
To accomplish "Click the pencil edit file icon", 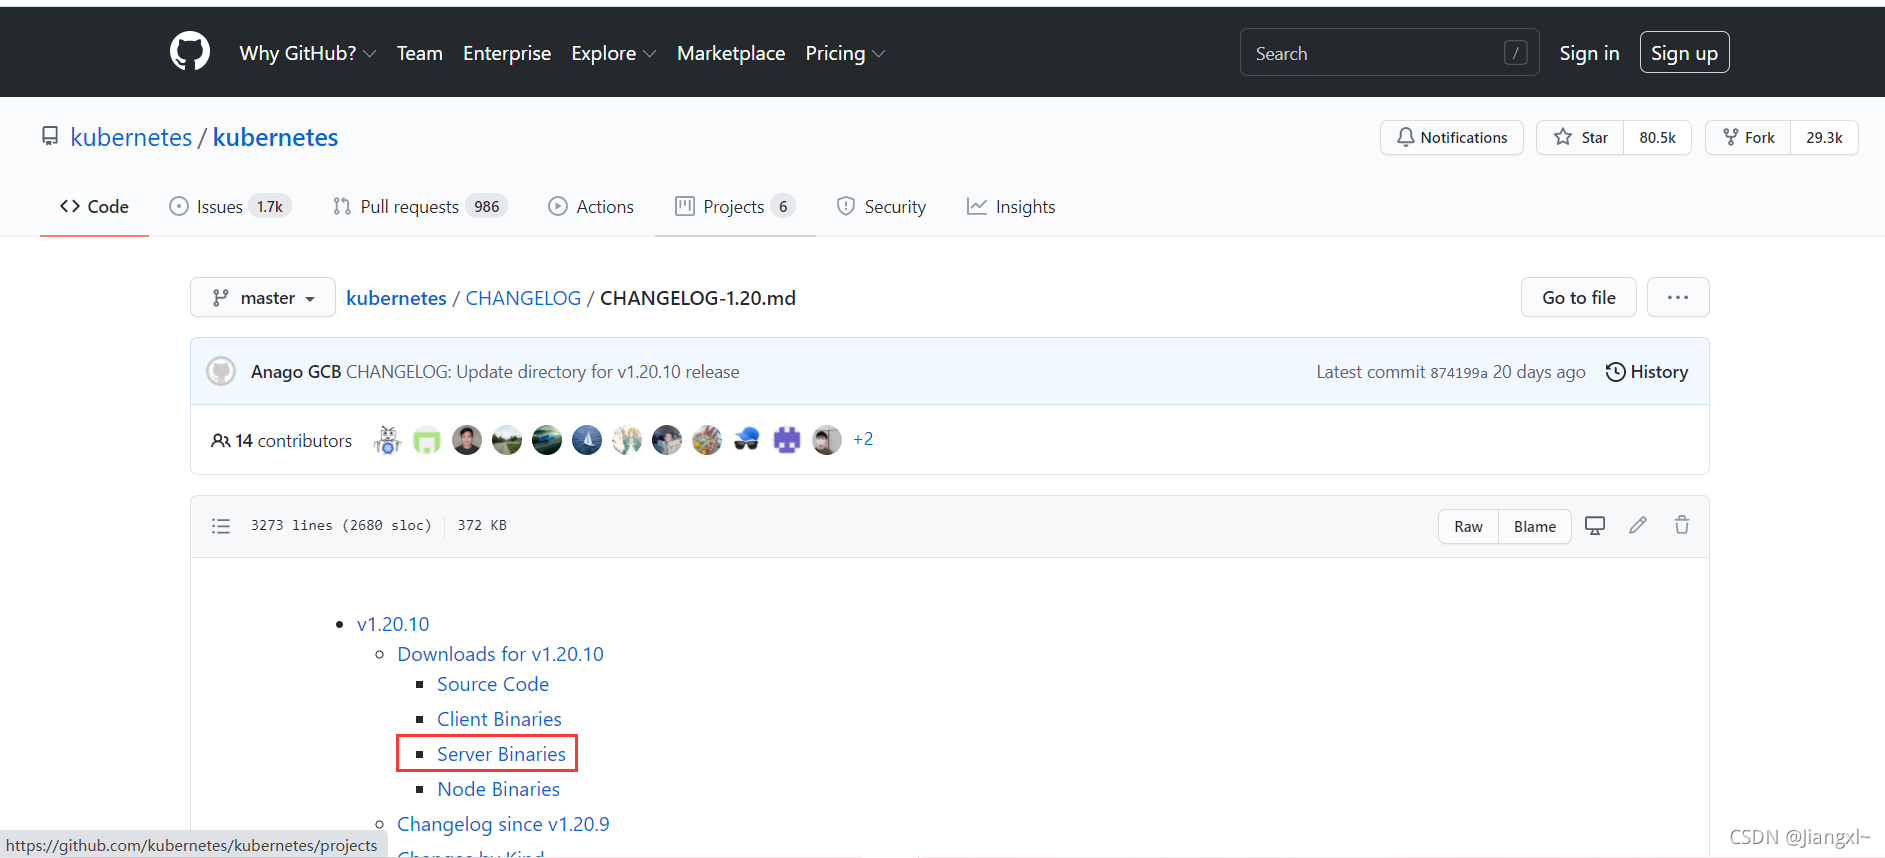I will point(1638,525).
